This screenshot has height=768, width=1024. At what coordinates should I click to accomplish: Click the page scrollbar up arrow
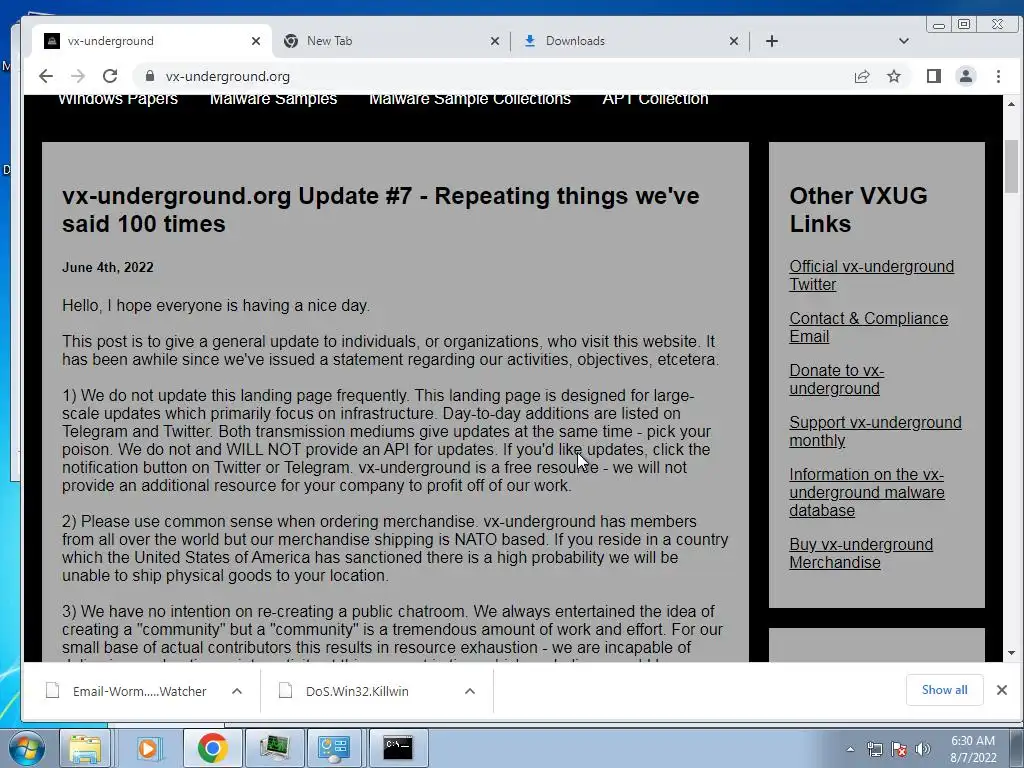1011,104
